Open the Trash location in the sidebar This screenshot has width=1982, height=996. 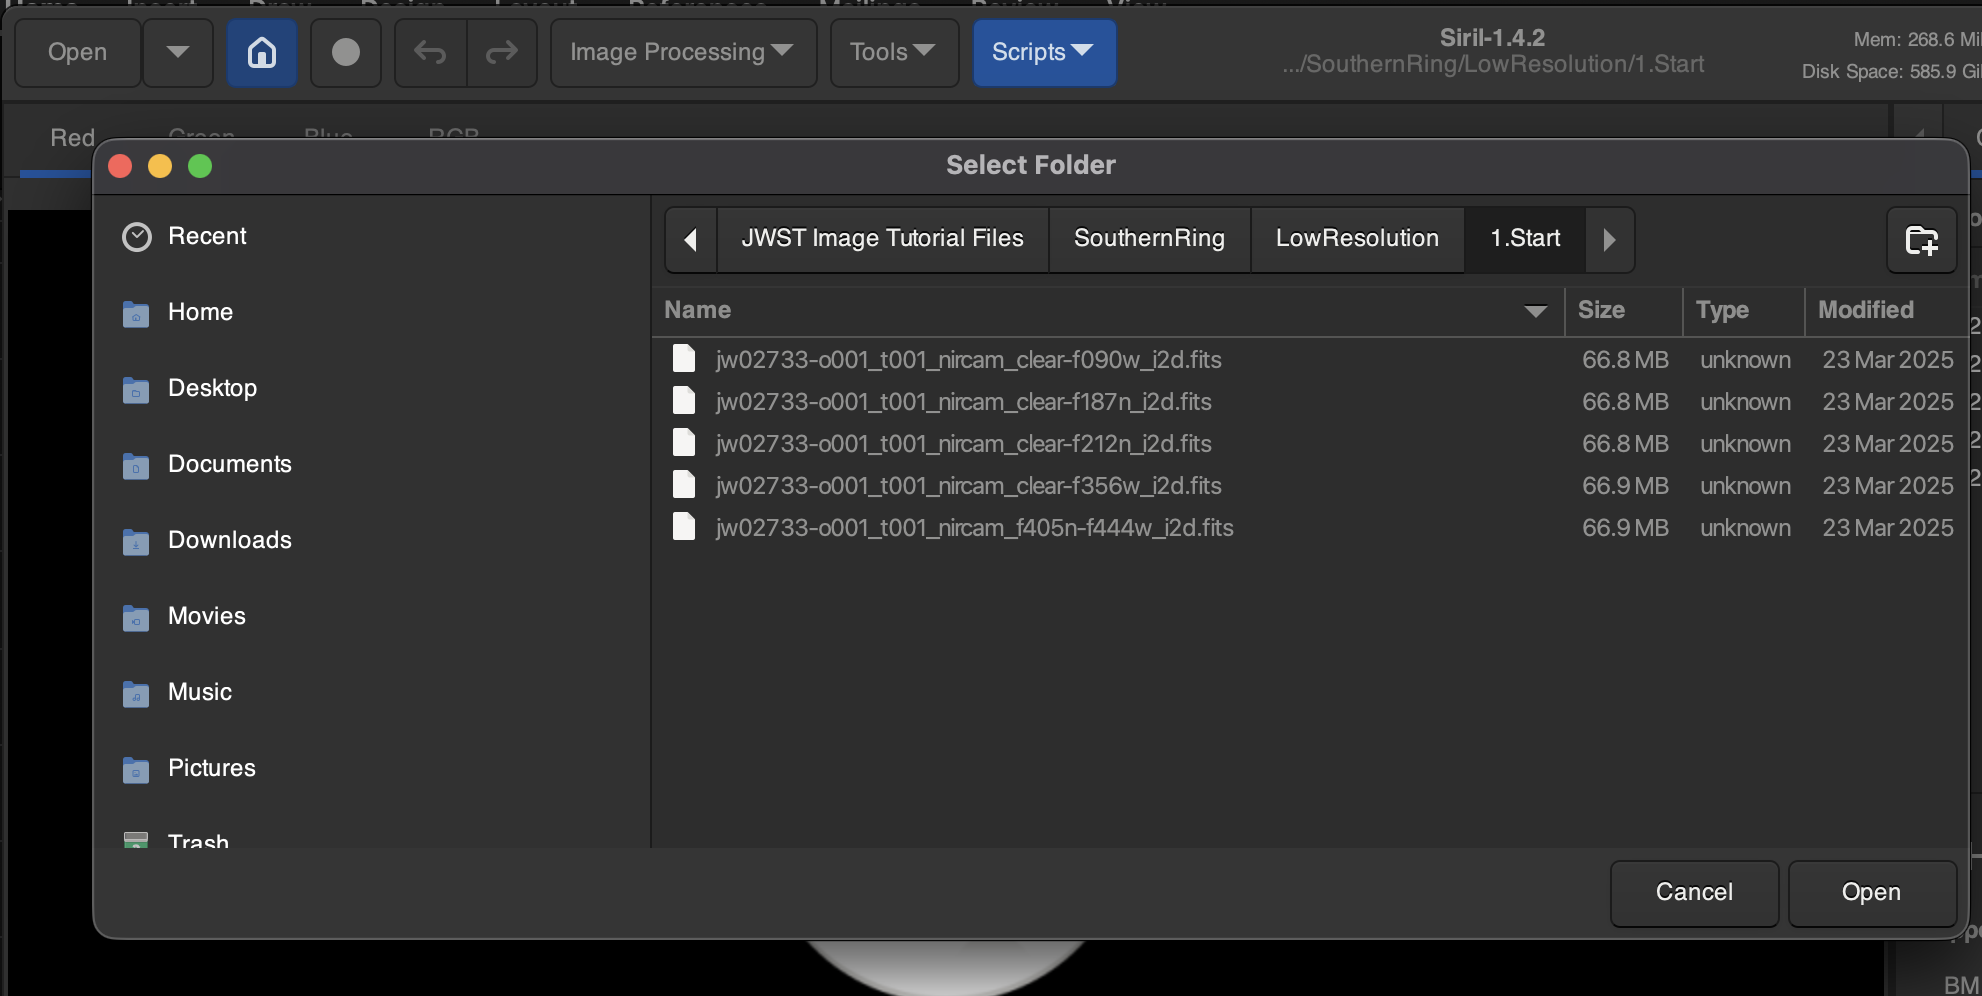click(198, 841)
